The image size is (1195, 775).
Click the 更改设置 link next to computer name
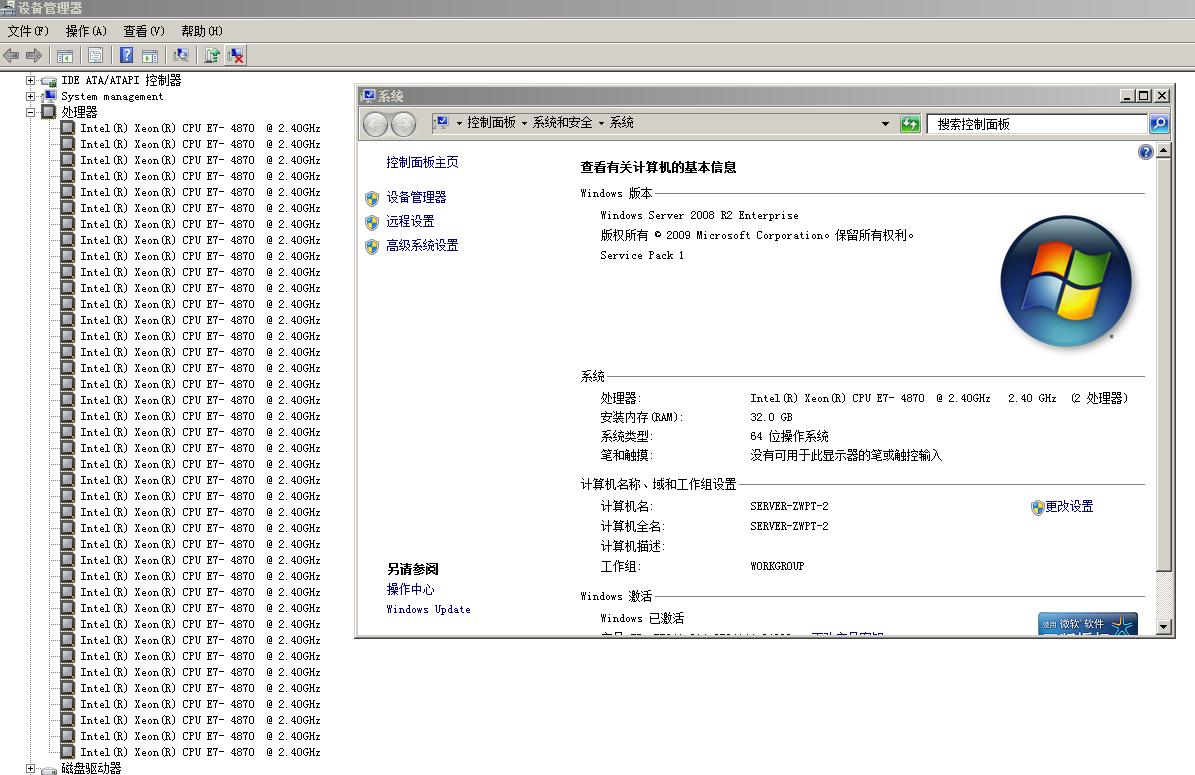pyautogui.click(x=1069, y=507)
